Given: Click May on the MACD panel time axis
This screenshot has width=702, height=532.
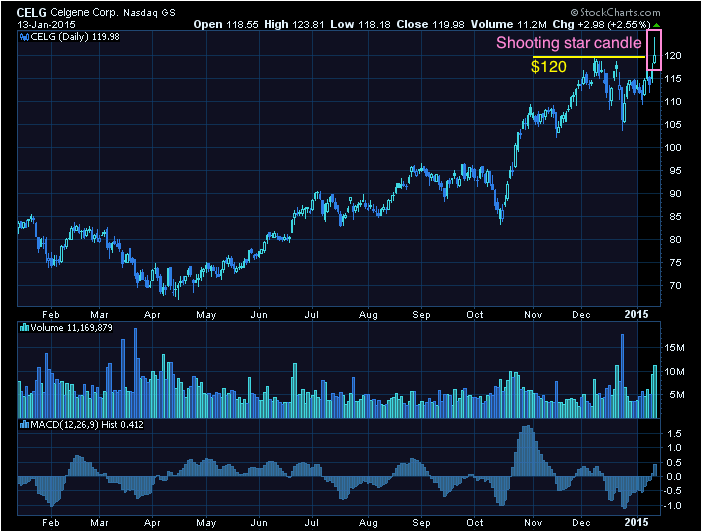Looking at the screenshot, I should click(x=206, y=523).
